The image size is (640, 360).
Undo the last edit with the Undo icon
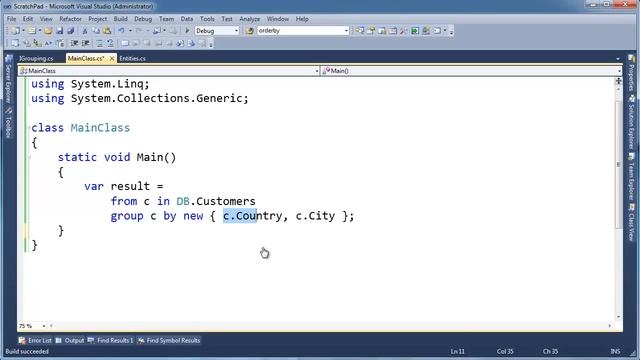pos(121,31)
